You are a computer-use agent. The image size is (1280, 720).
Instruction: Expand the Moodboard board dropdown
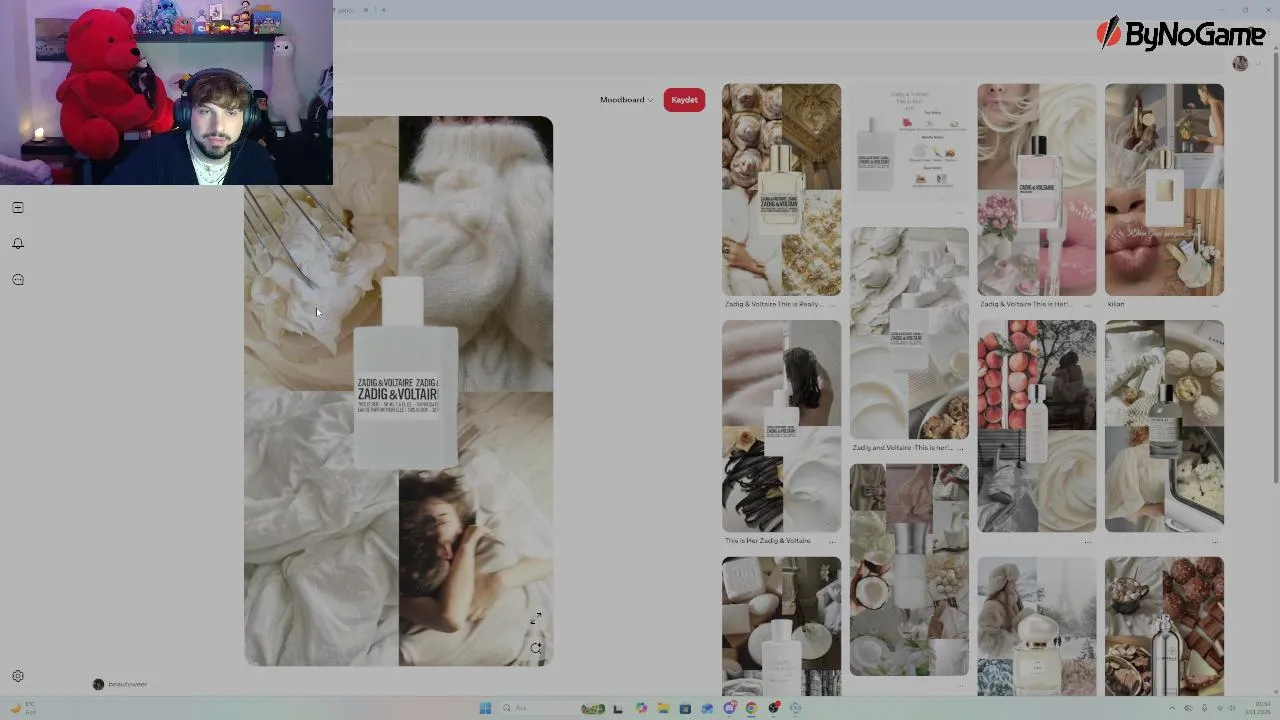[626, 100]
